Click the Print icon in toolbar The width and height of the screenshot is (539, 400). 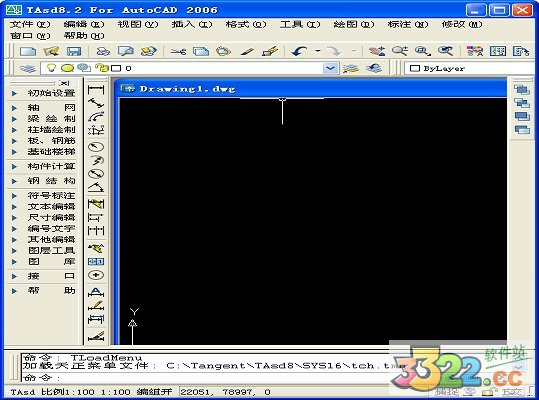pos(103,52)
